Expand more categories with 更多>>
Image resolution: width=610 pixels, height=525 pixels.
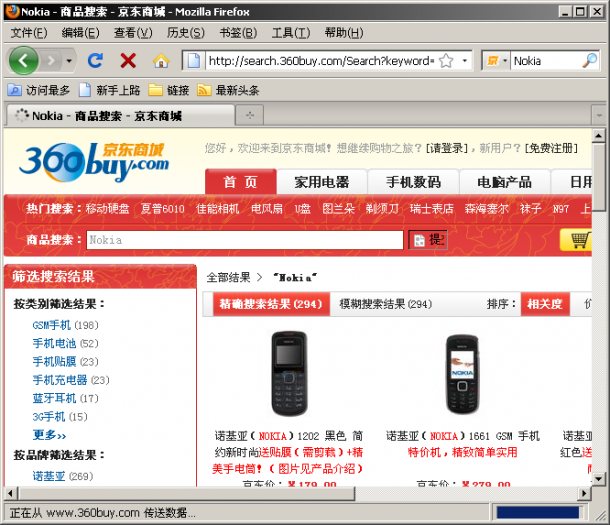[x=49, y=435]
